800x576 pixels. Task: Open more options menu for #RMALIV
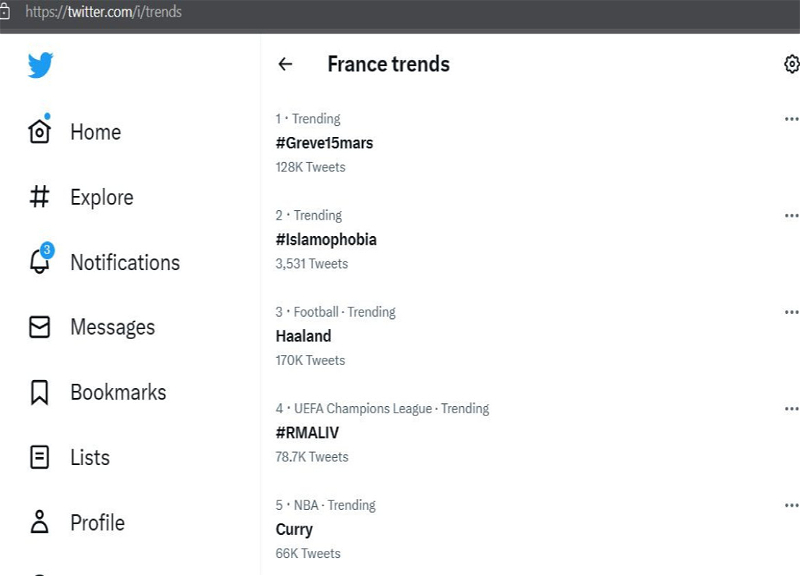point(791,408)
